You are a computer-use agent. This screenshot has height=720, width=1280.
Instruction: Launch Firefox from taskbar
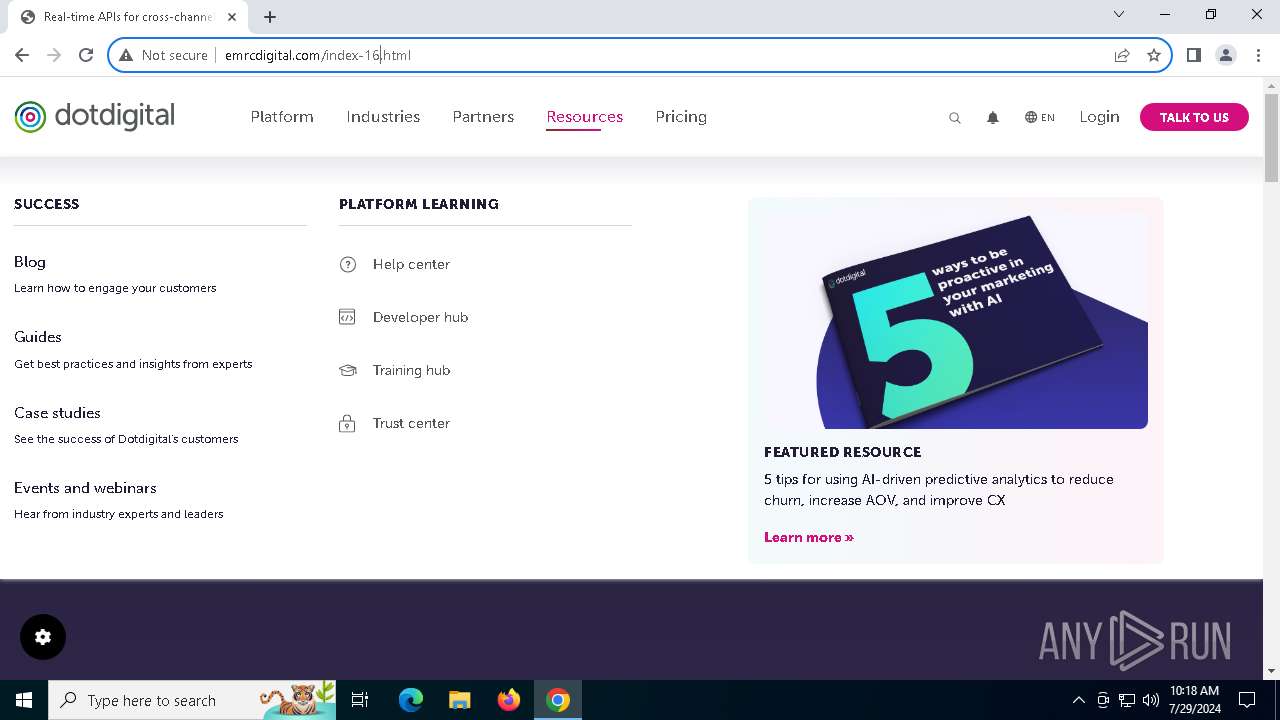(509, 700)
